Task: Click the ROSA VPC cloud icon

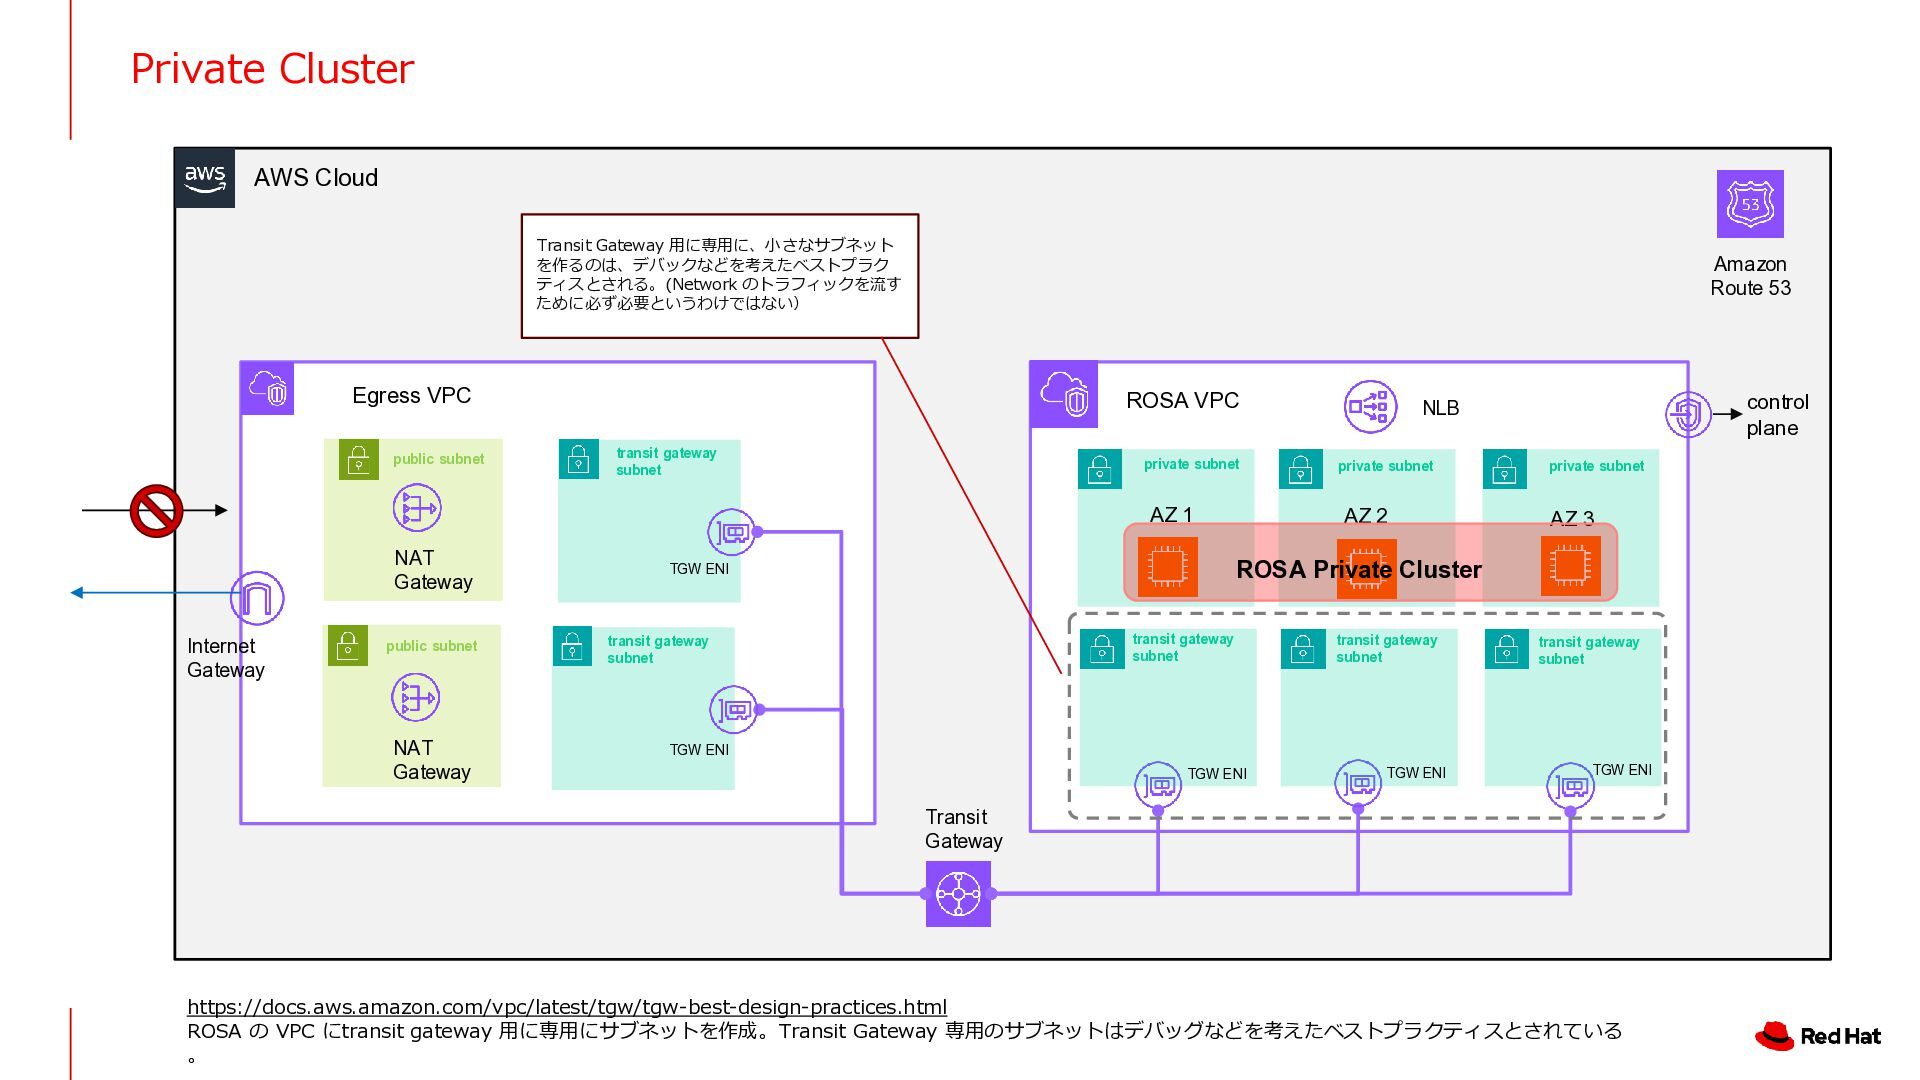Action: [x=1063, y=394]
